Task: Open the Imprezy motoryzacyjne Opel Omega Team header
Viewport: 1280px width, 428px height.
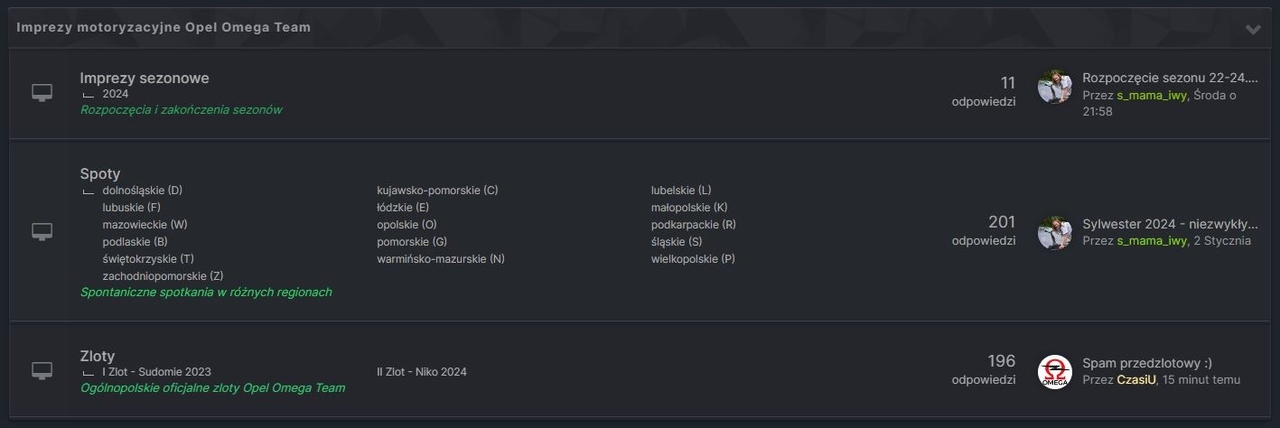Action: (163, 27)
